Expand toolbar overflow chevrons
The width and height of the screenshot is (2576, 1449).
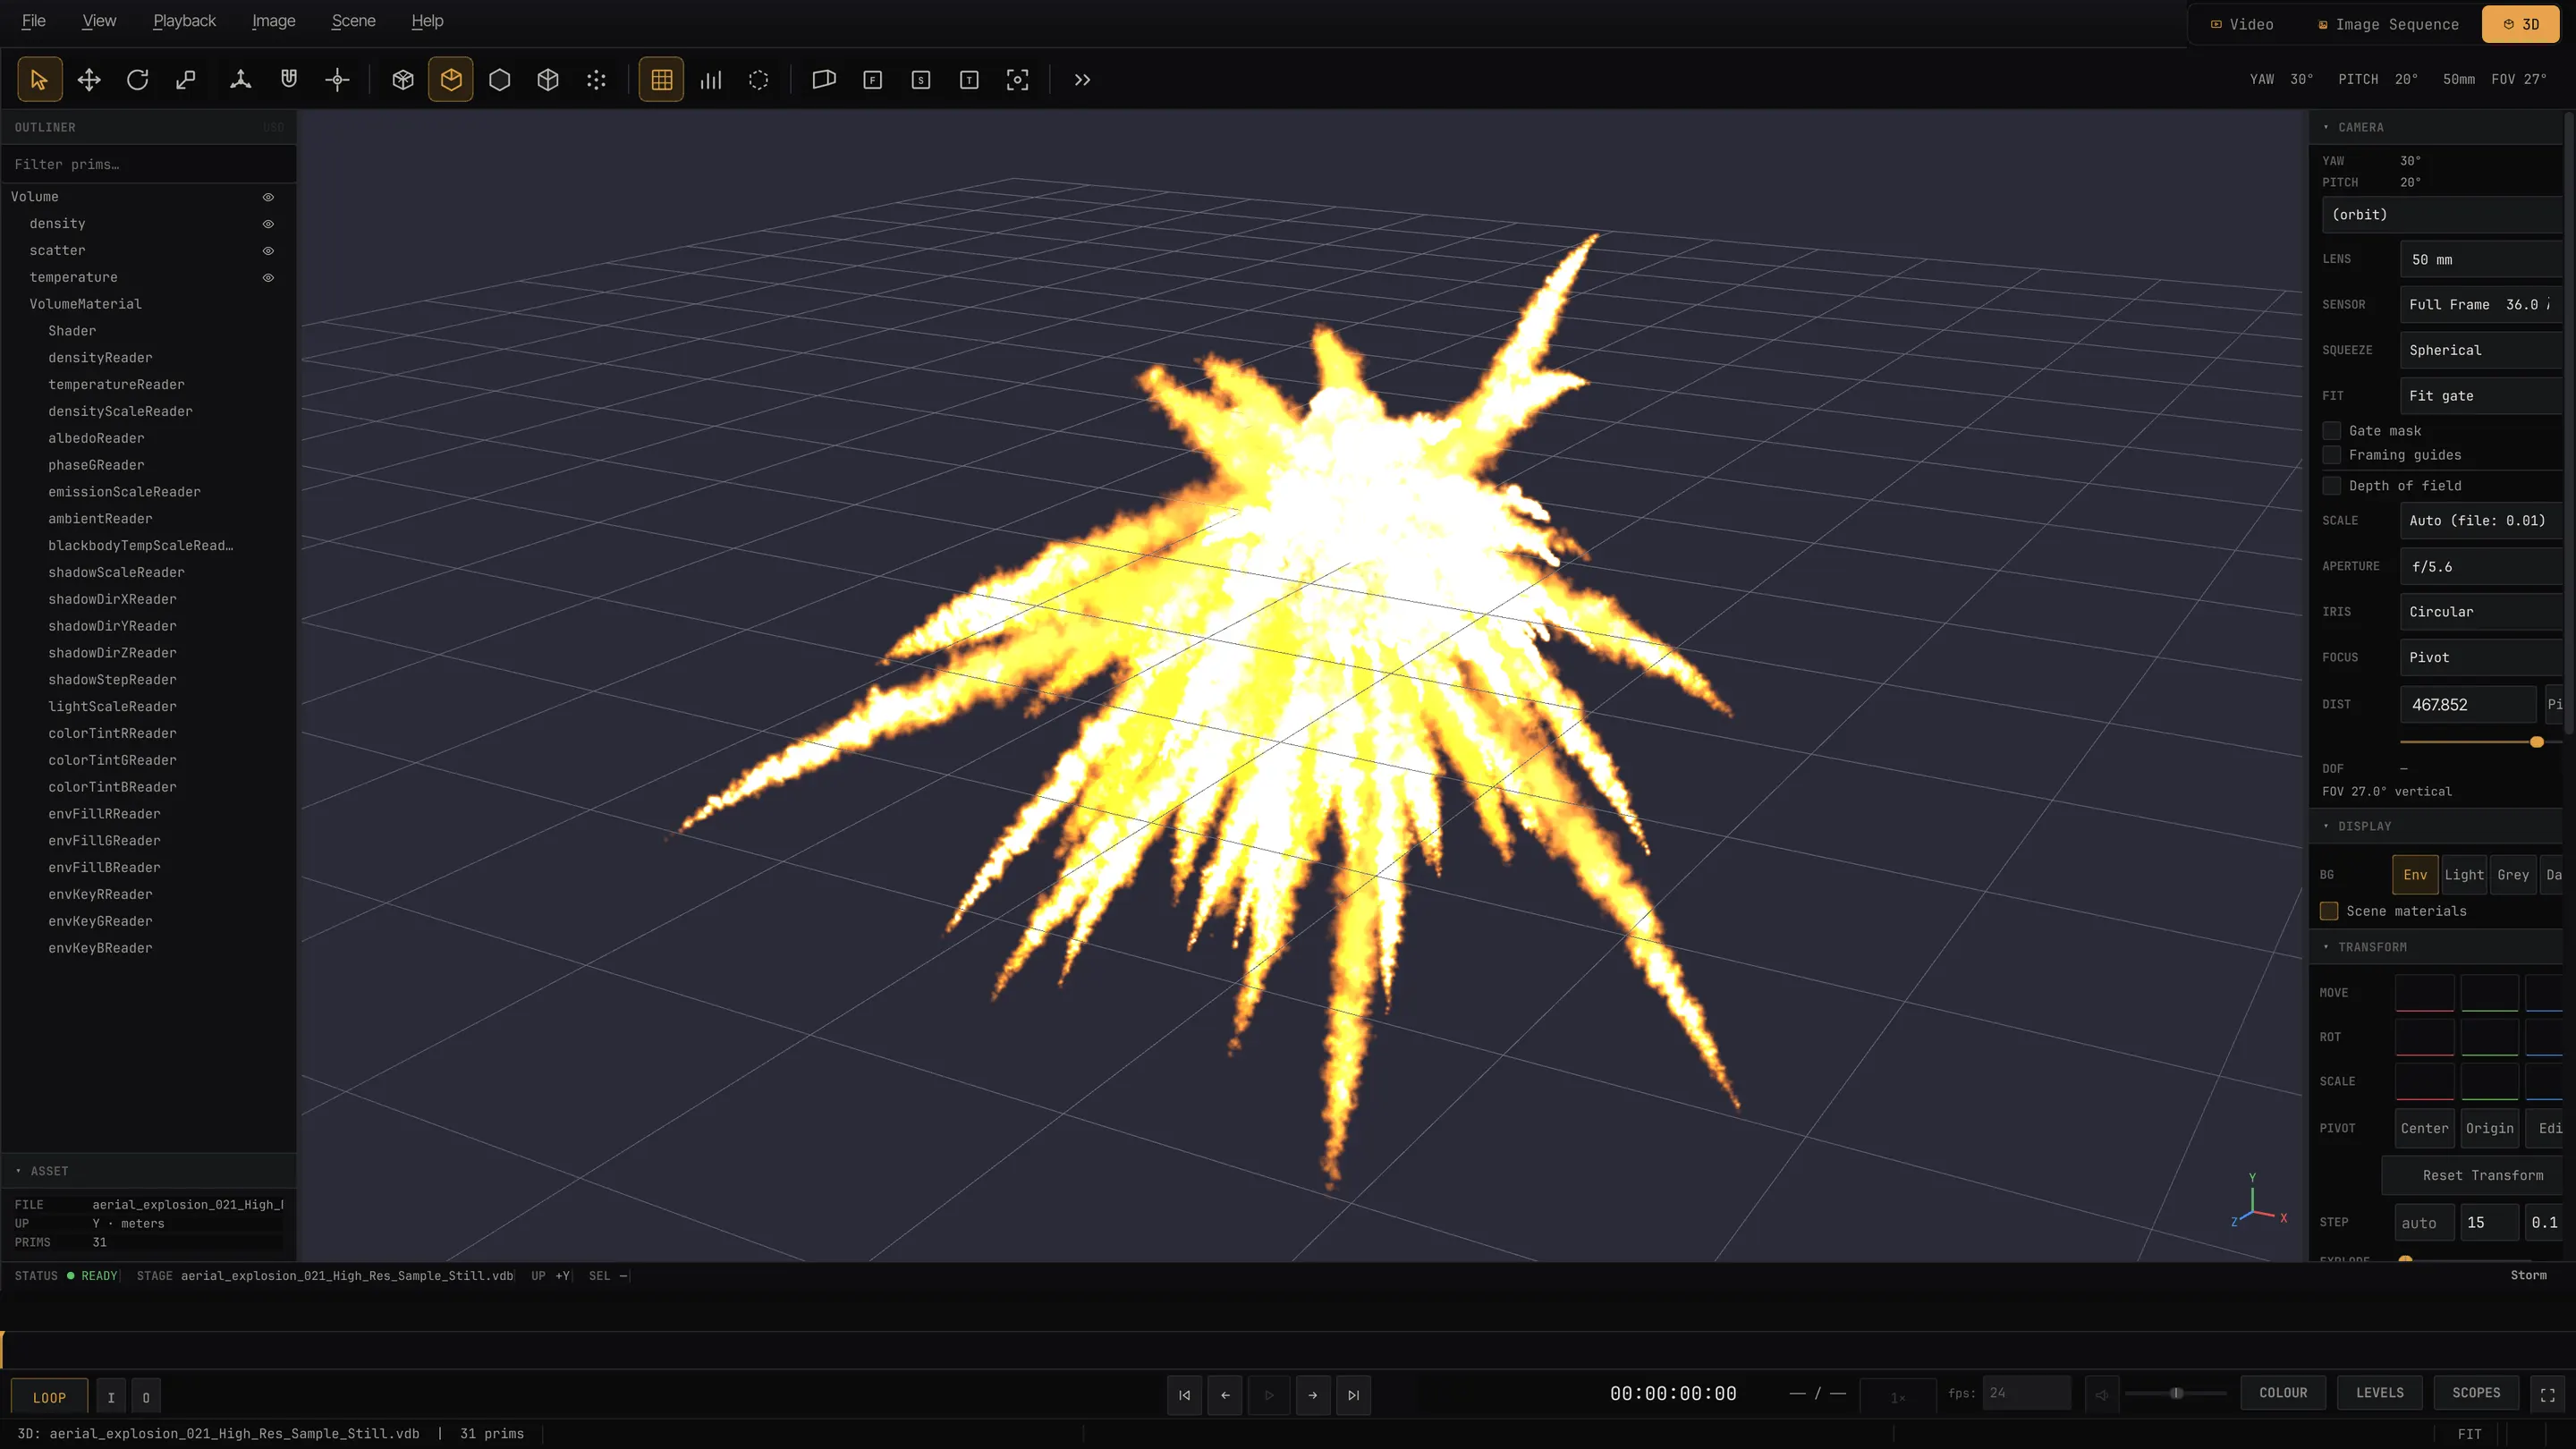[1082, 80]
